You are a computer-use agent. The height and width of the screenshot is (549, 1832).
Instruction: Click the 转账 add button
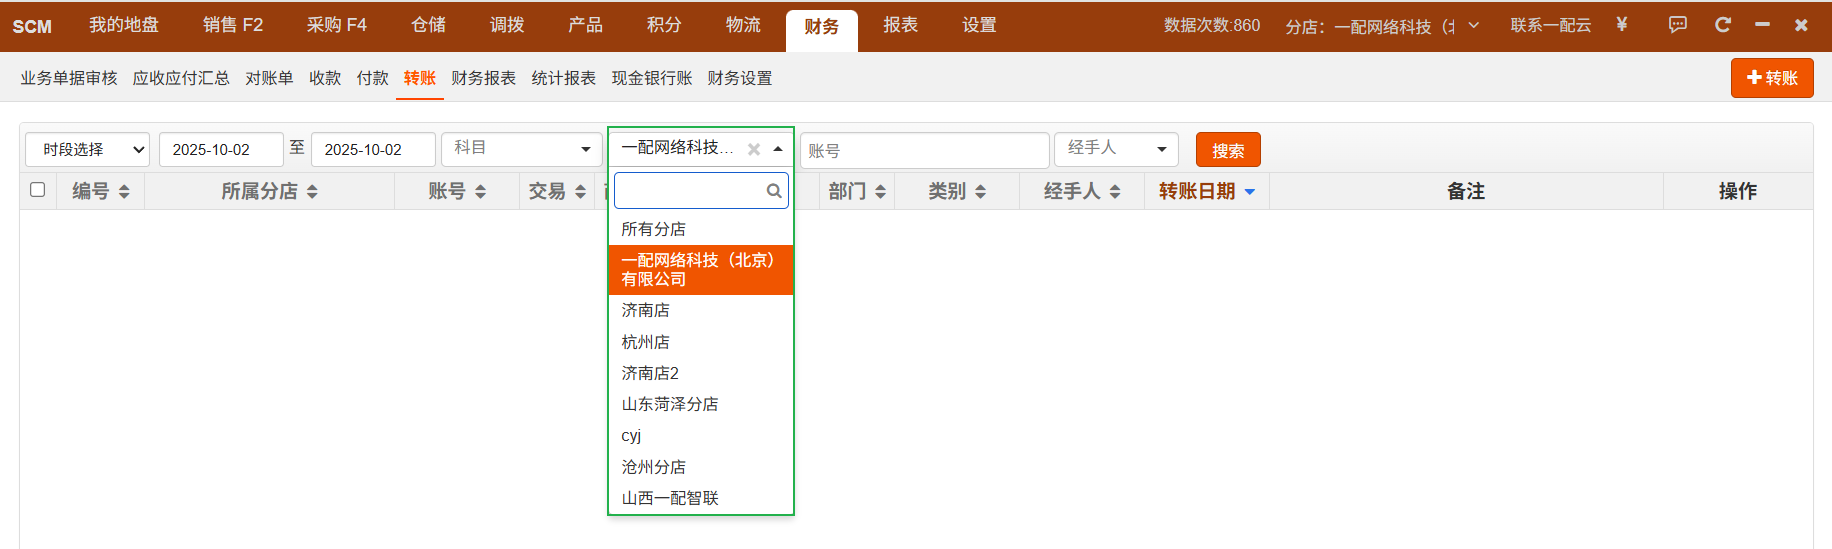(x=1771, y=78)
